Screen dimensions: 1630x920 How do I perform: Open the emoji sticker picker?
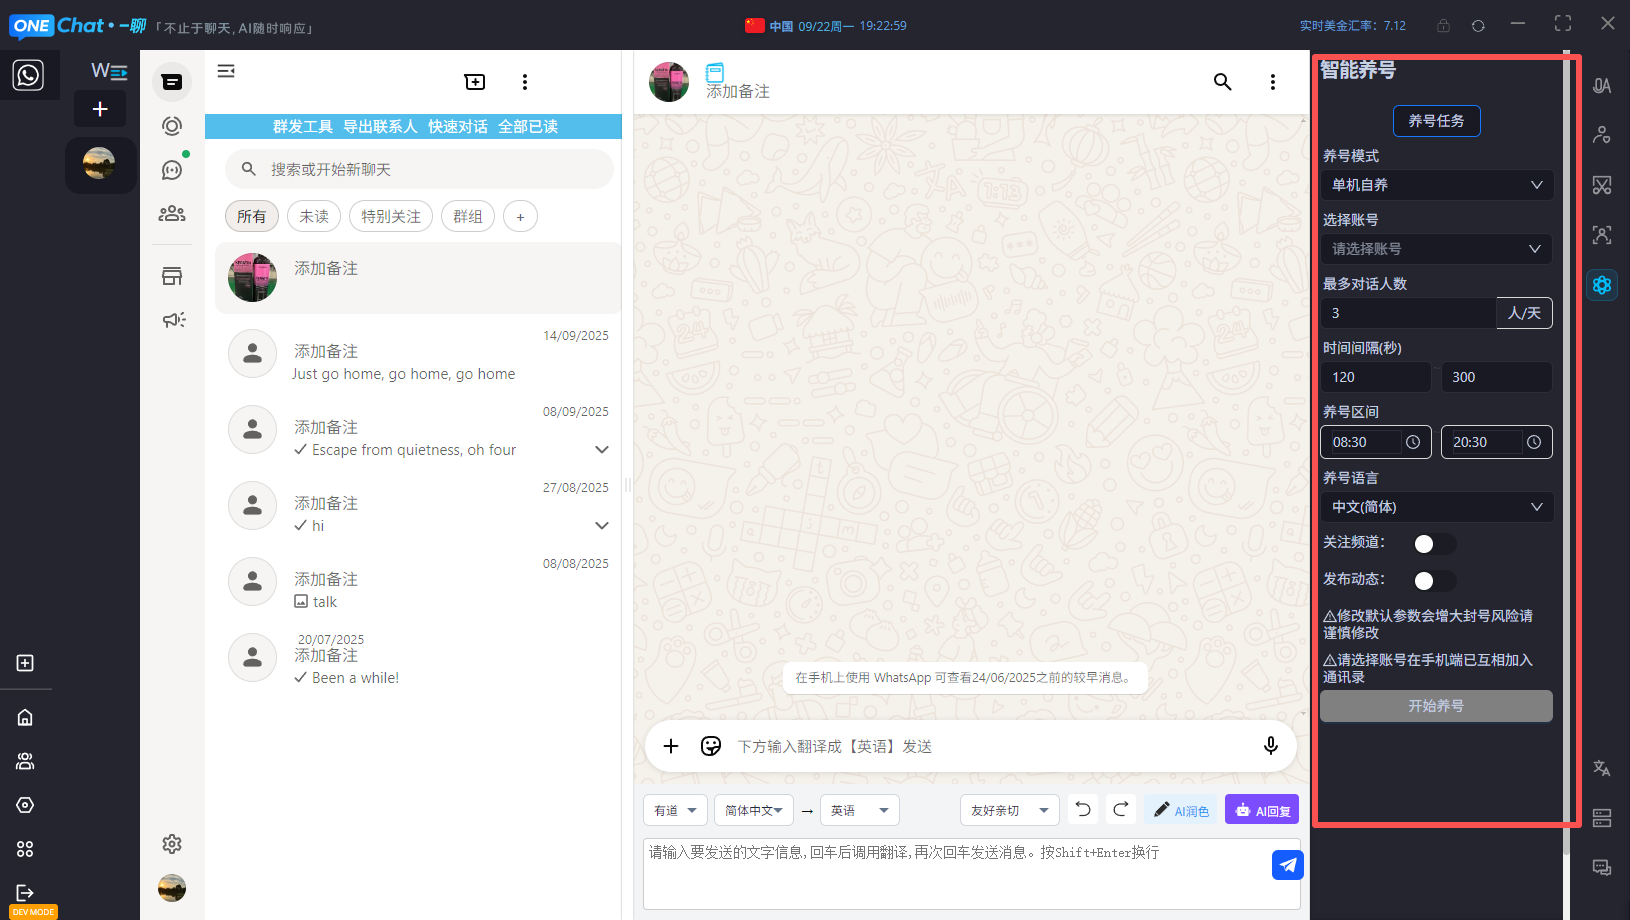[711, 746]
